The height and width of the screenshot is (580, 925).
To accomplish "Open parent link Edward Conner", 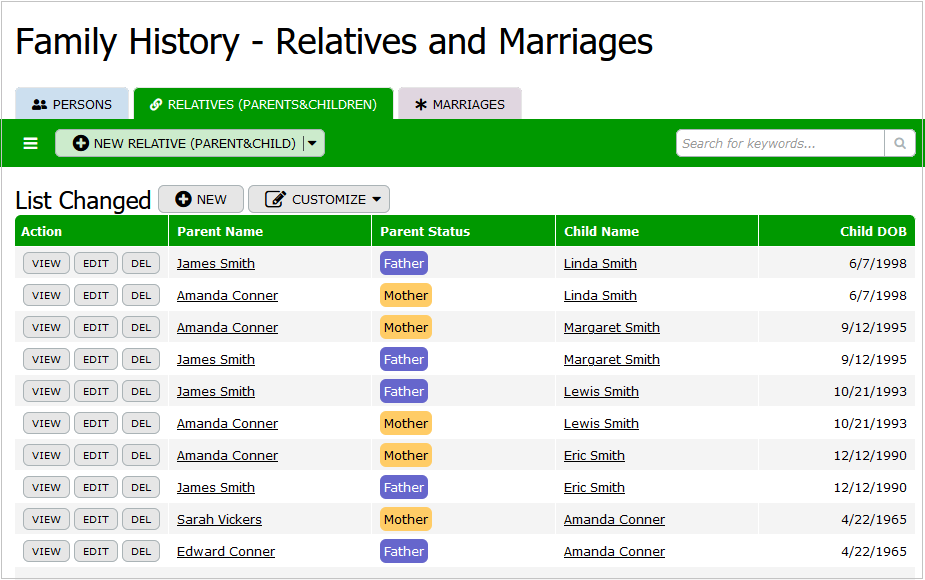I will click(x=226, y=551).
